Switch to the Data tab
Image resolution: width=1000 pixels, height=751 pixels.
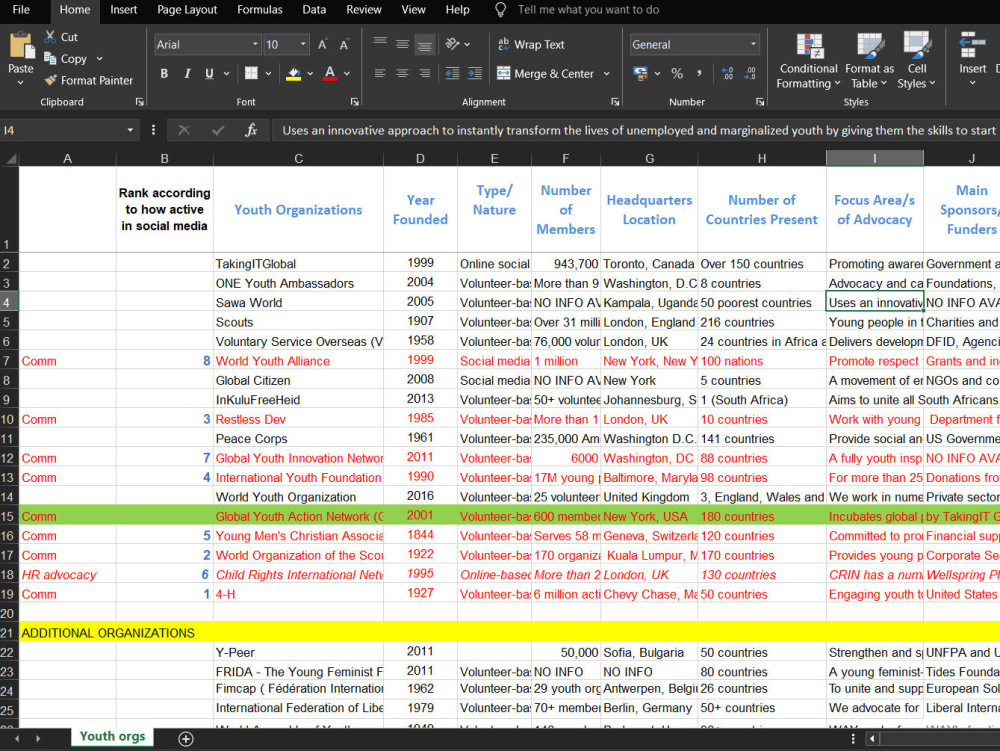(314, 10)
